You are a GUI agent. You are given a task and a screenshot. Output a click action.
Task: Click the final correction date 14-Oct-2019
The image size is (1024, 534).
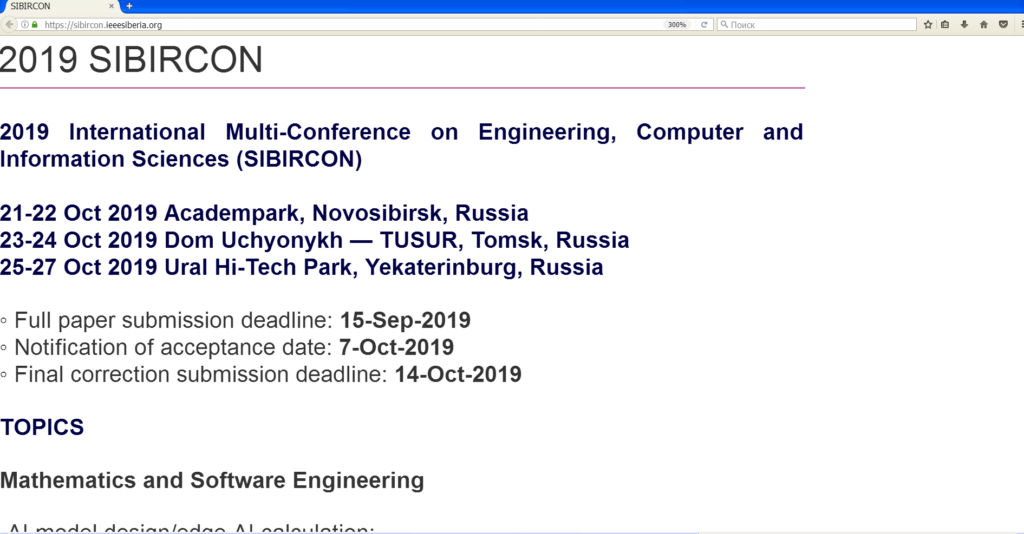(458, 375)
